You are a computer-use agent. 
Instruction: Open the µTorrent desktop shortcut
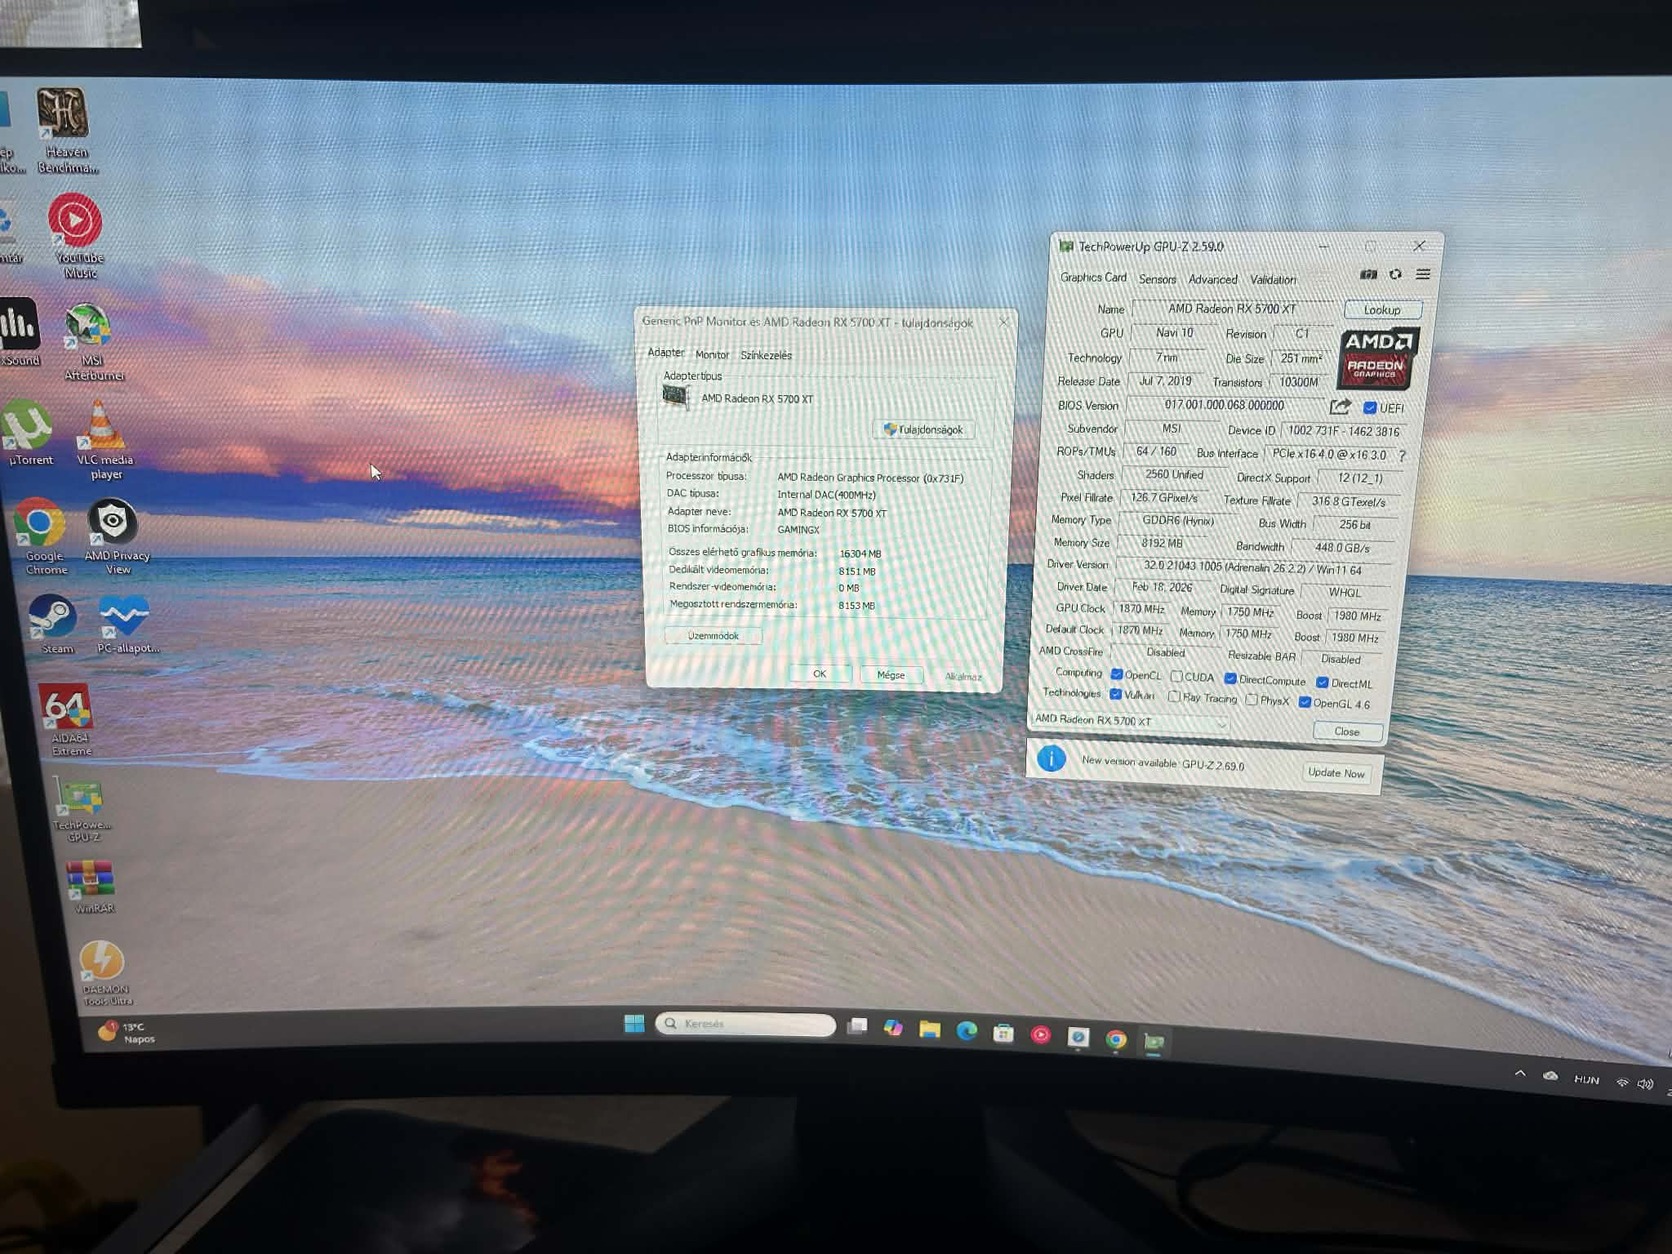click(x=29, y=432)
